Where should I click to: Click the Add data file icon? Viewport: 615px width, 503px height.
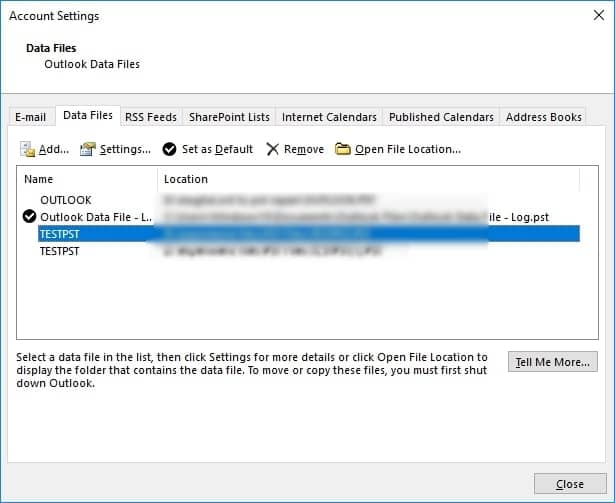coord(28,149)
